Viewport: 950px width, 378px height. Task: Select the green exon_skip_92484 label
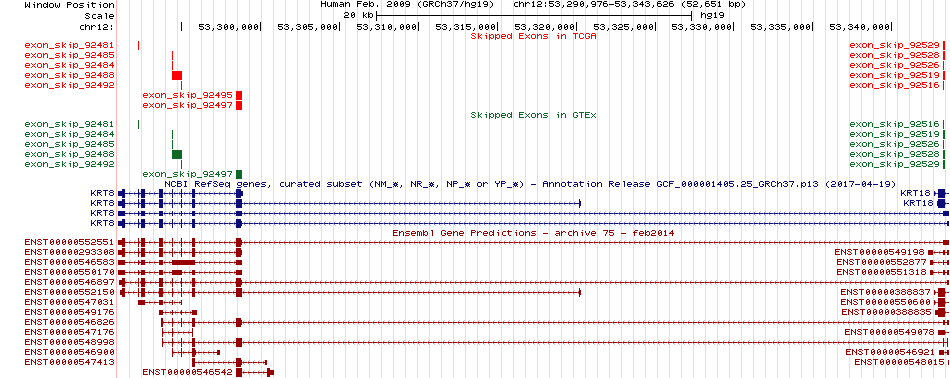point(69,134)
